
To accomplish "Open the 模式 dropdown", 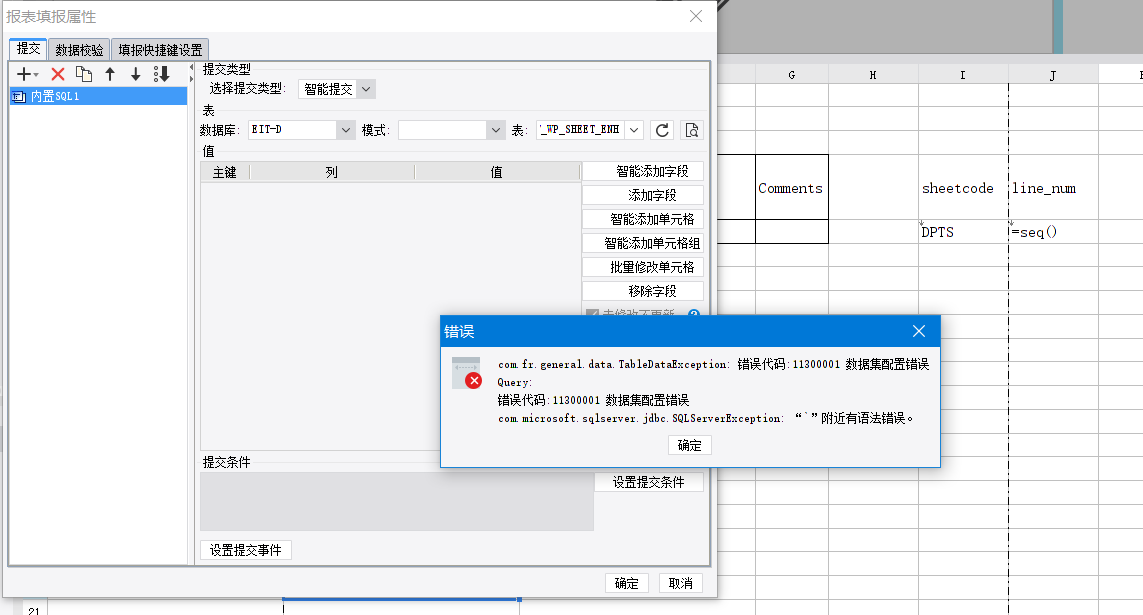I will (496, 130).
